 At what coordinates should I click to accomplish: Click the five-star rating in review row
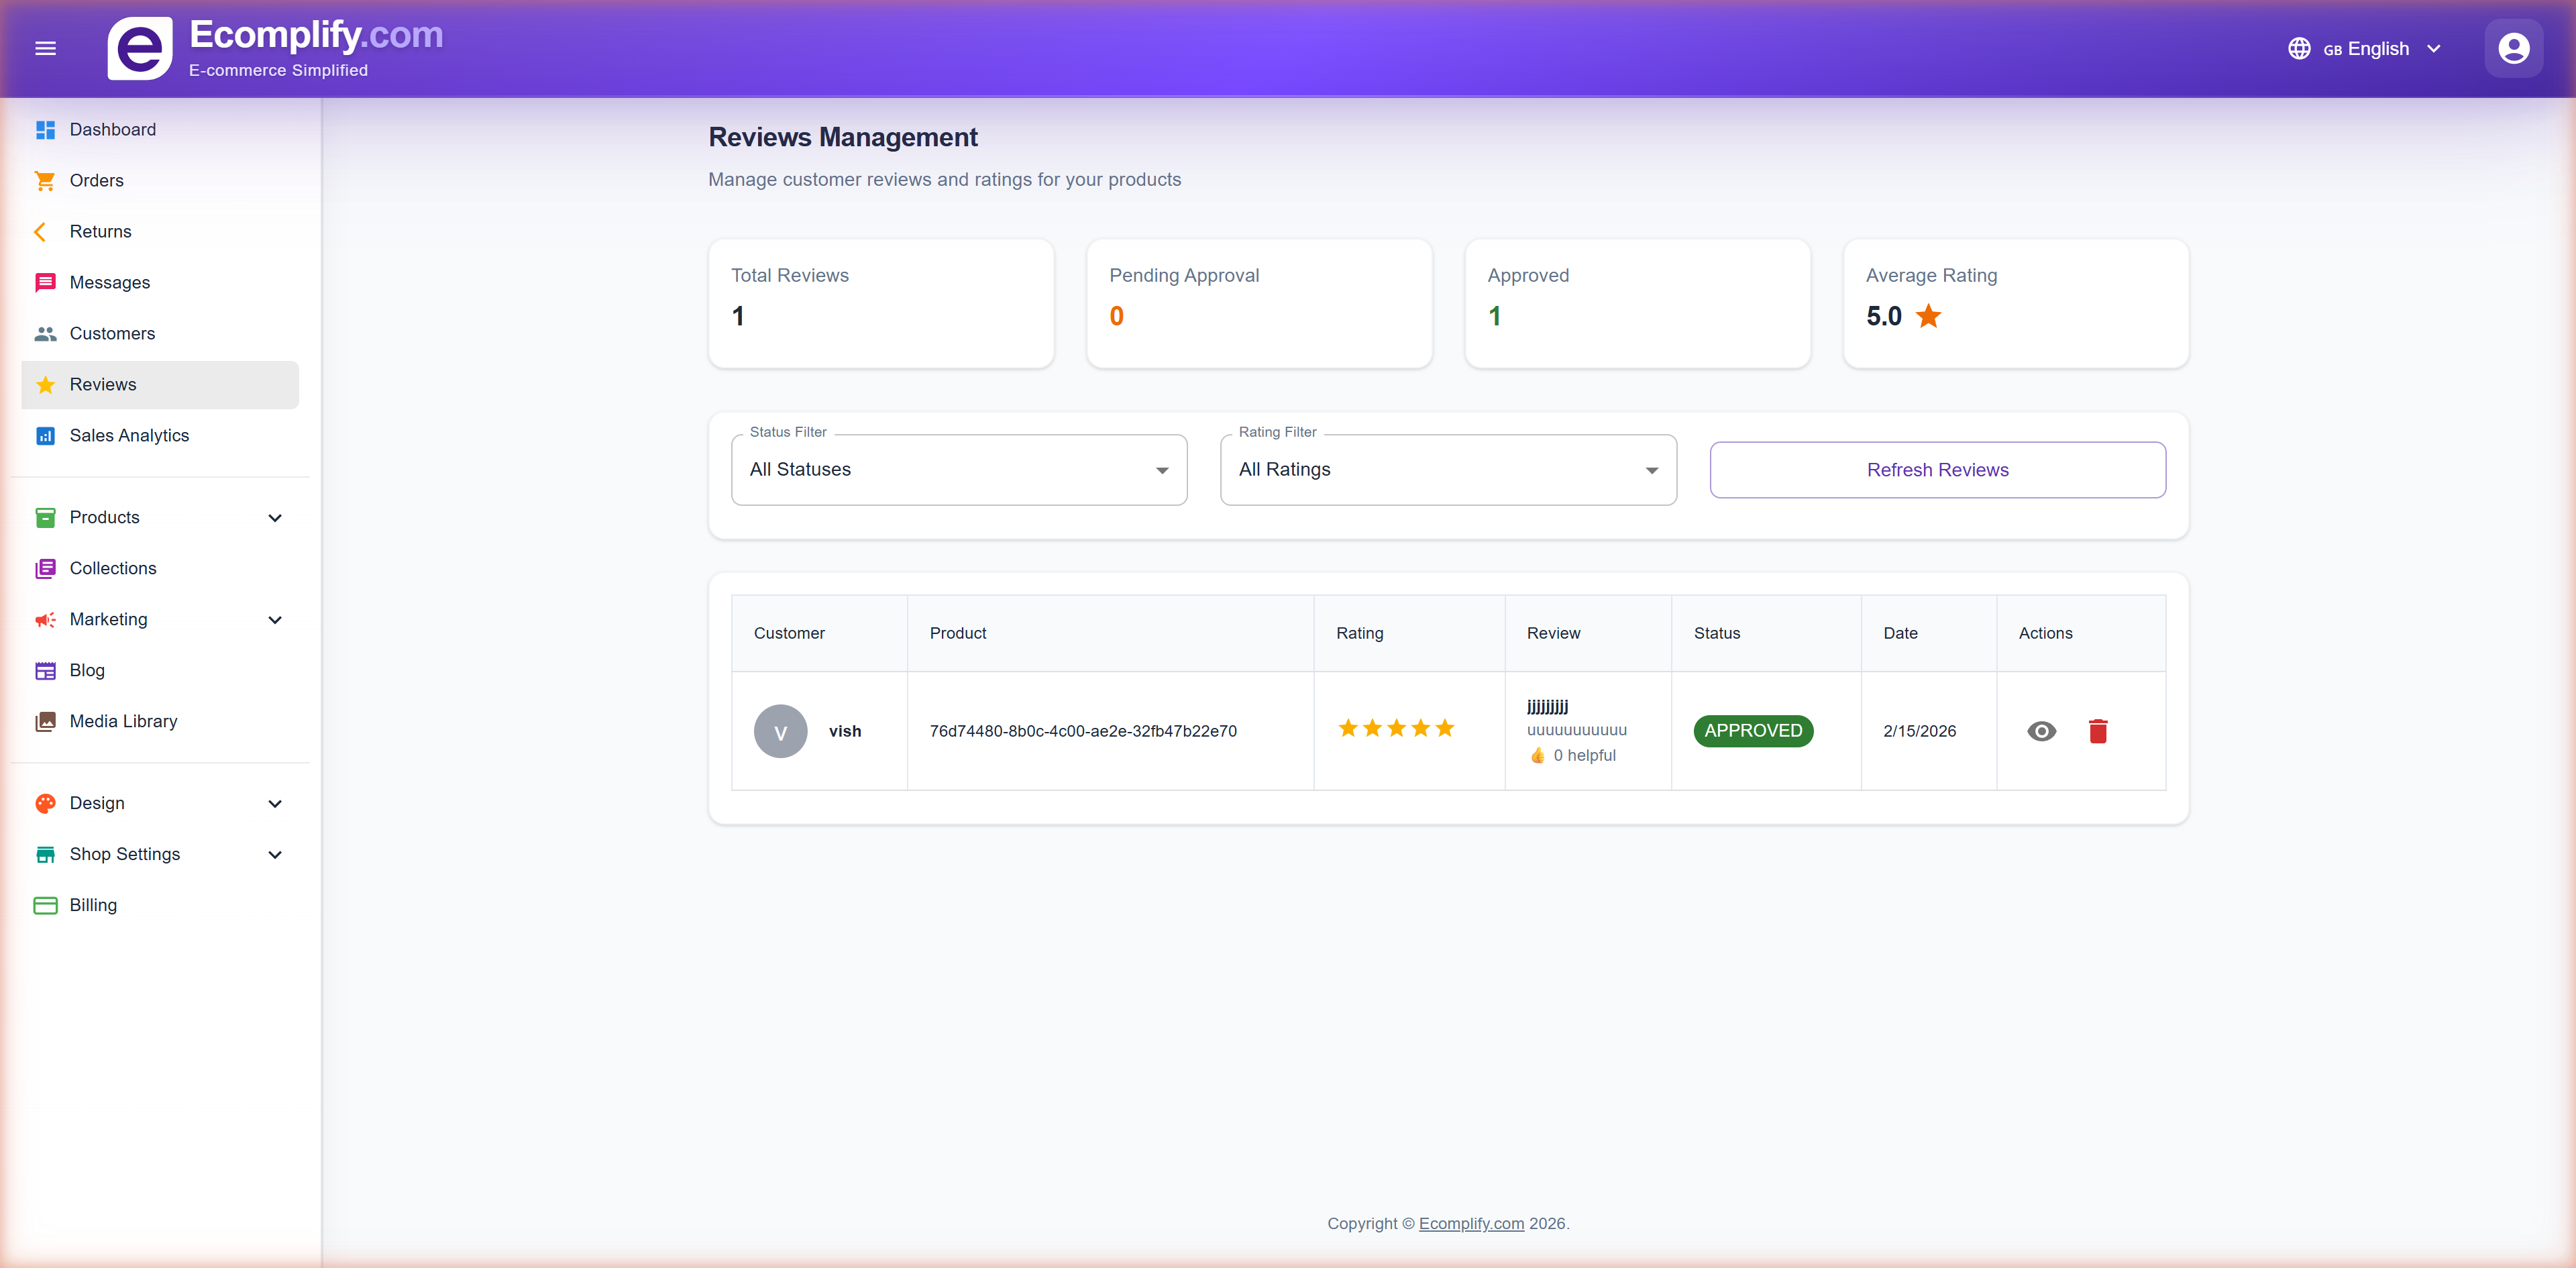[1396, 728]
